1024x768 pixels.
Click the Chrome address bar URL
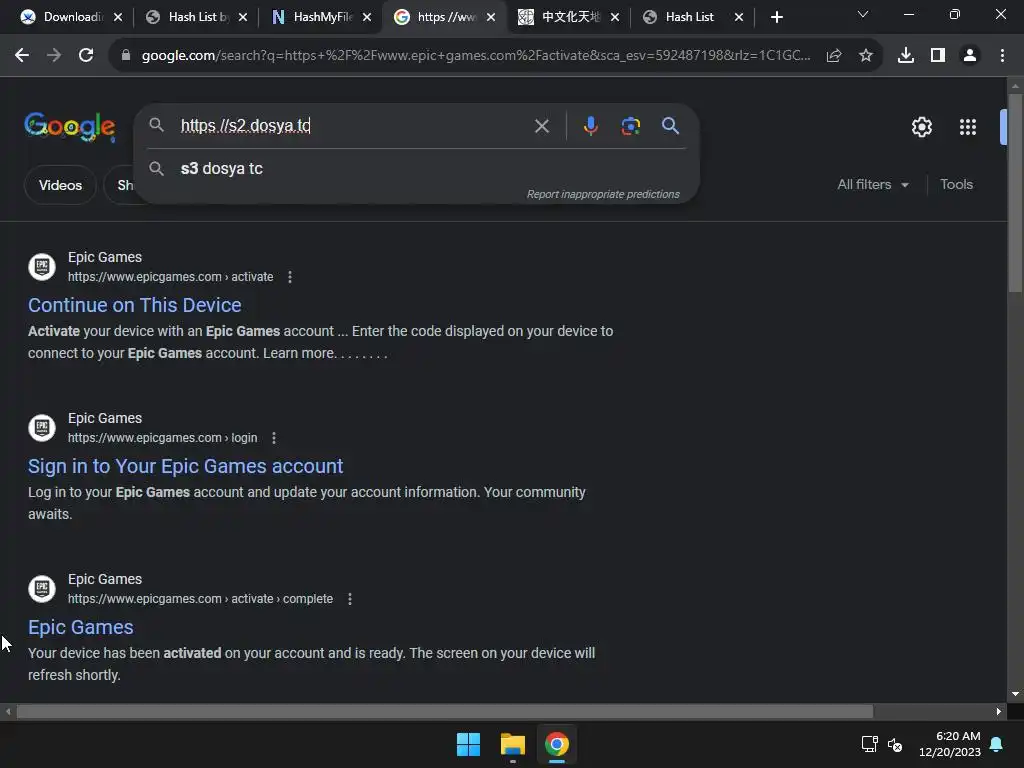coord(475,56)
